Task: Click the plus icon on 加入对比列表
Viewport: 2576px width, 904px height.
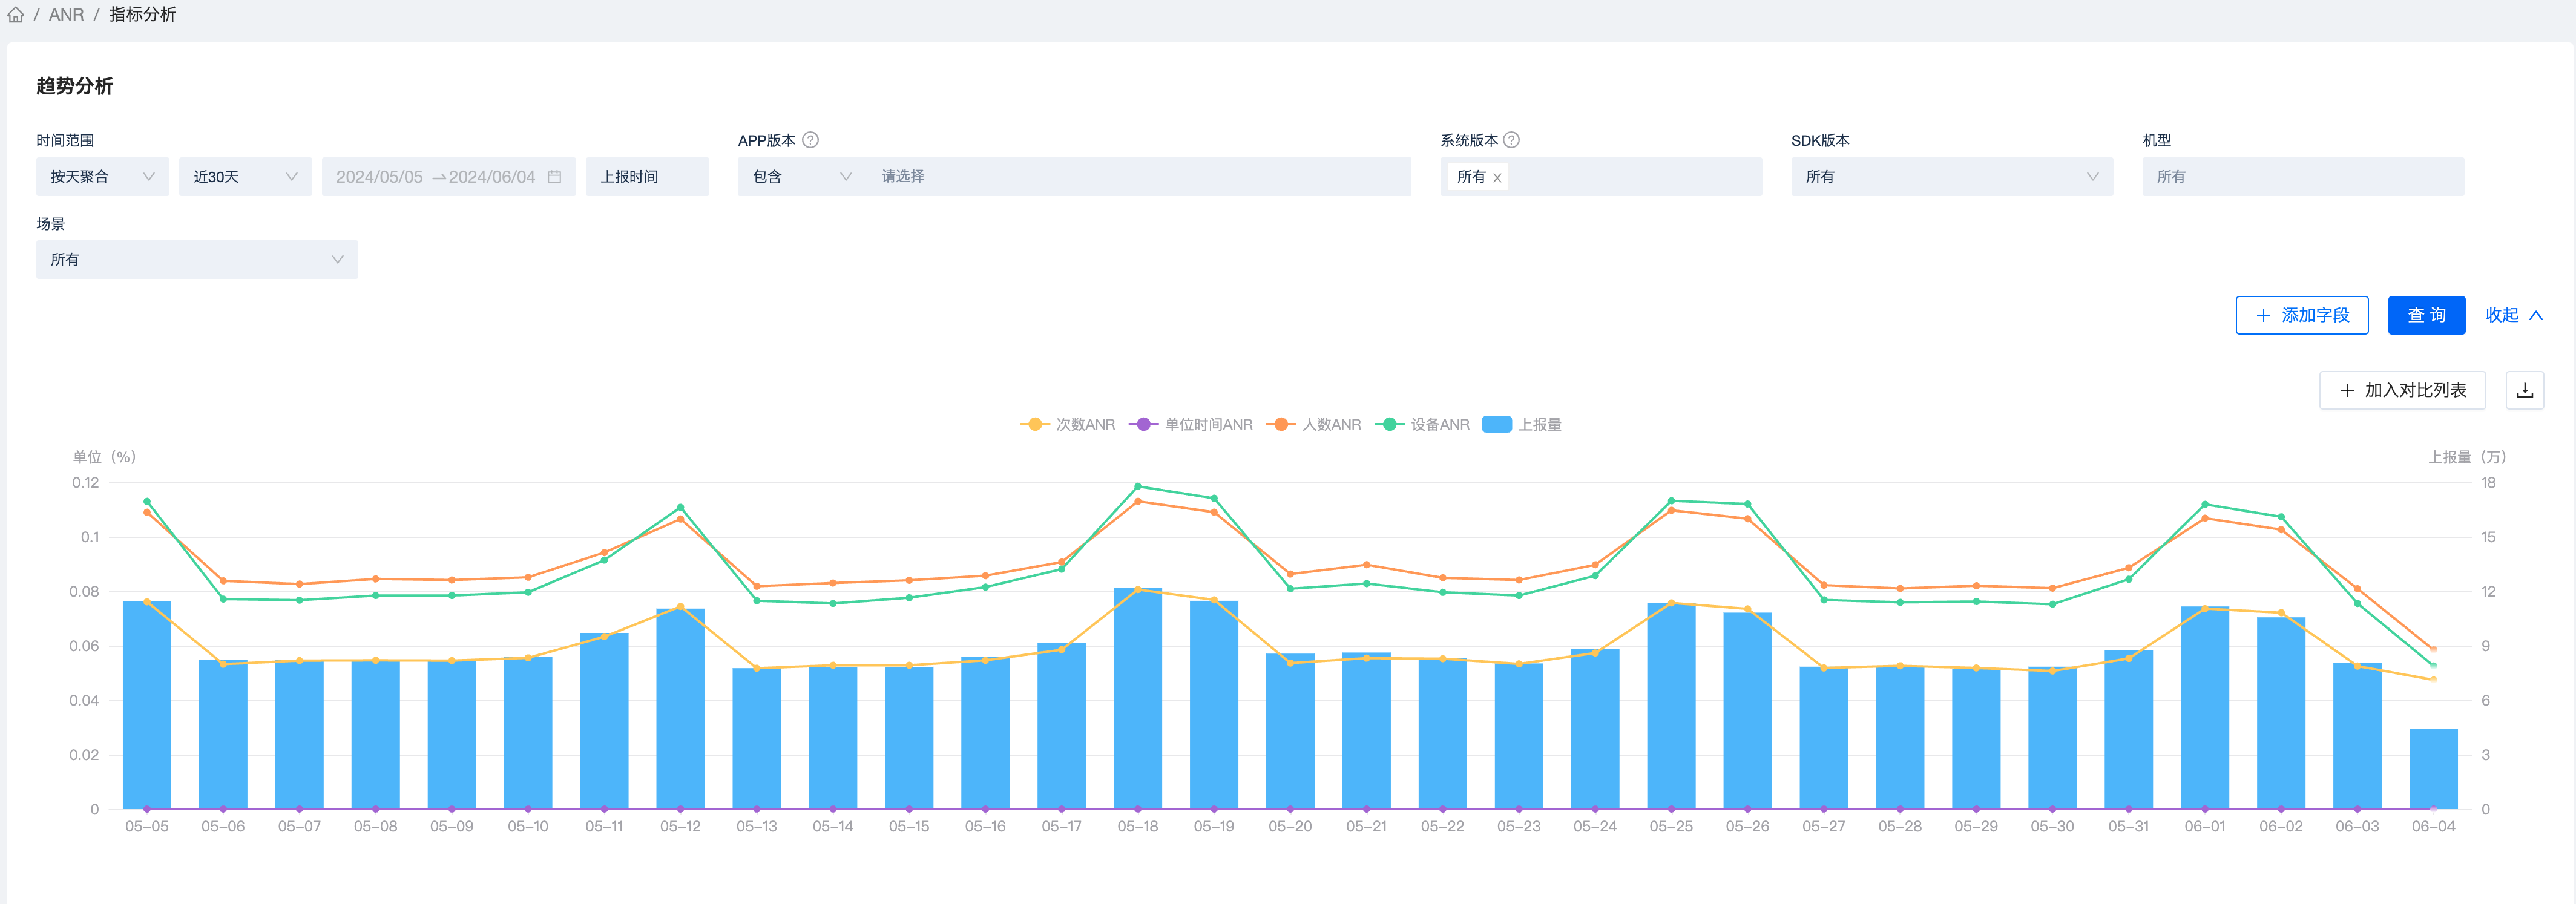Action: (x=2346, y=390)
